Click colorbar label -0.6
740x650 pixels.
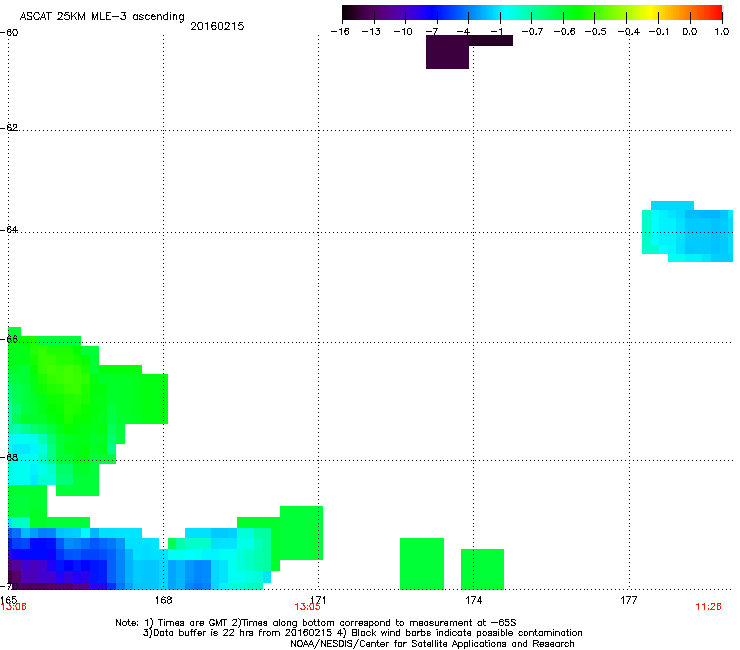(x=564, y=32)
